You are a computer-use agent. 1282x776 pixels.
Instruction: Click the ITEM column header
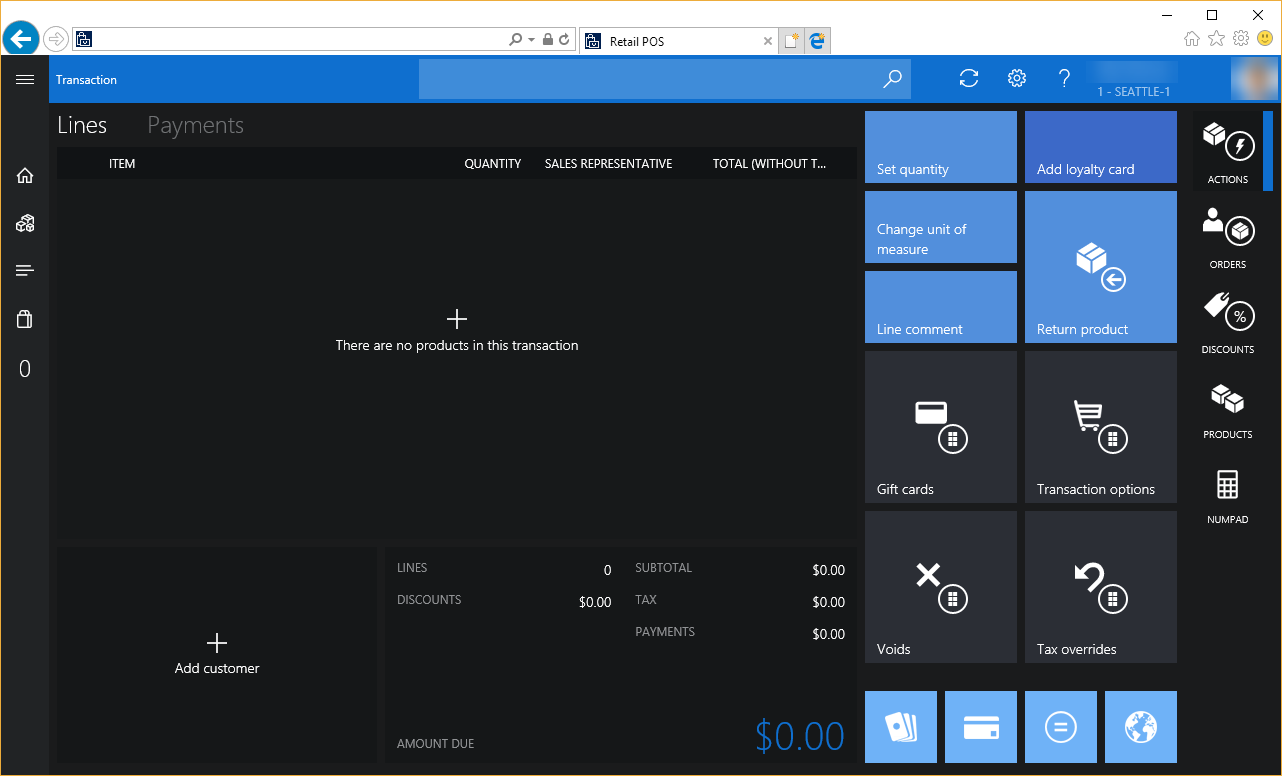pos(122,164)
